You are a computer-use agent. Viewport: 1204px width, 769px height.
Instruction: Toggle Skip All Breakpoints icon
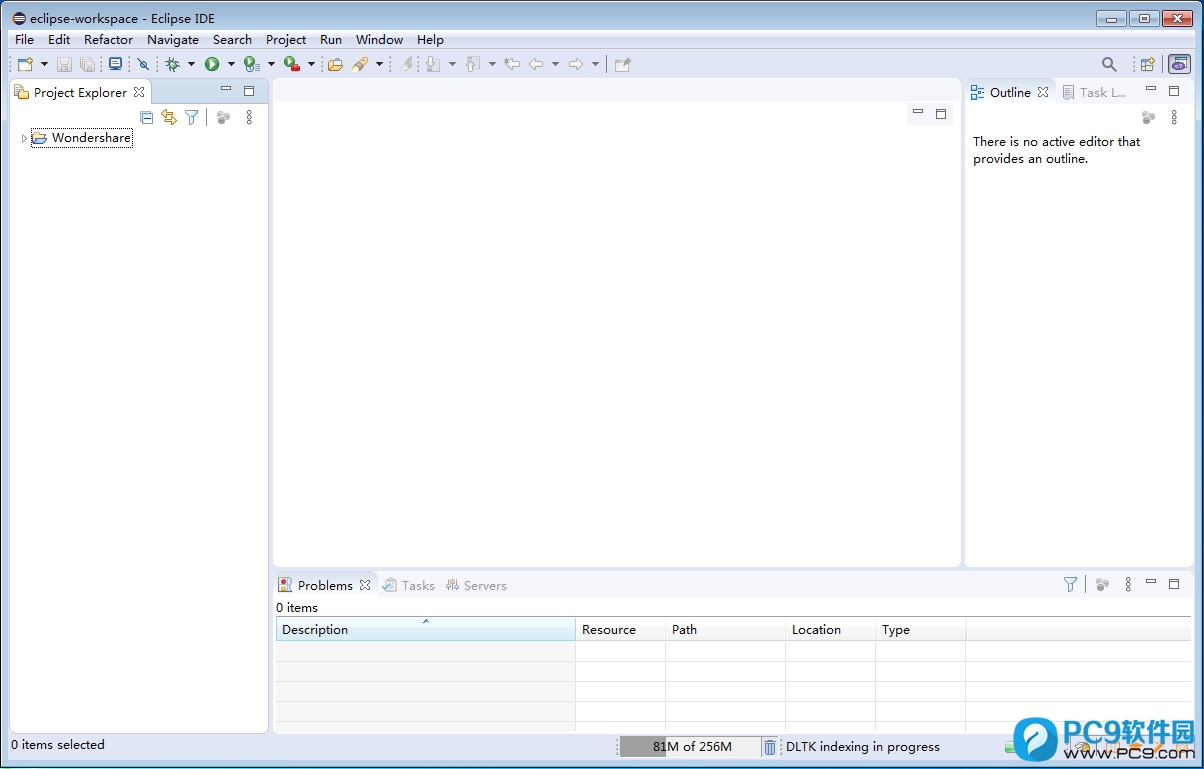(x=143, y=64)
